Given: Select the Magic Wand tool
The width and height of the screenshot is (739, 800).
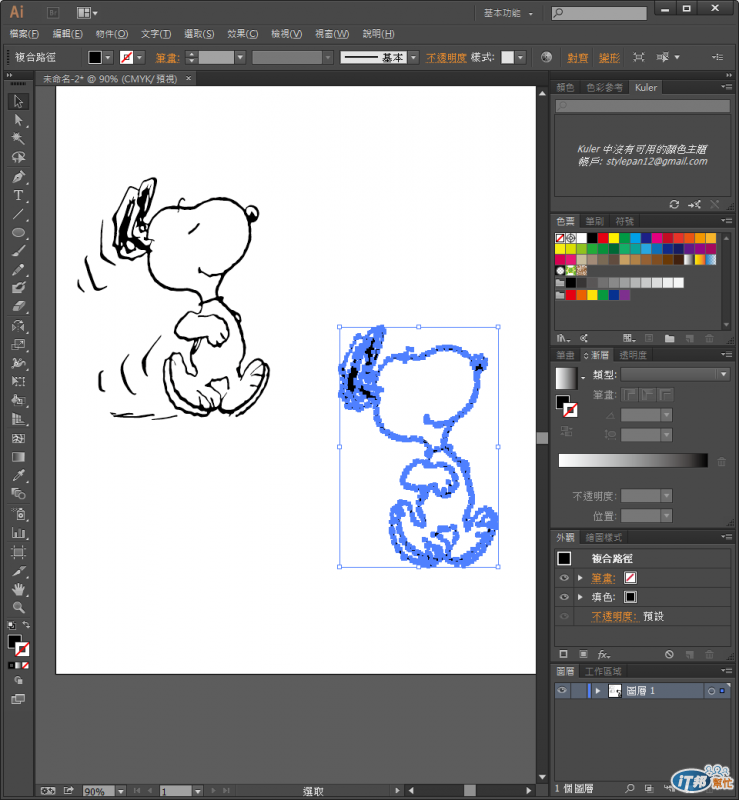Looking at the screenshot, I should [18, 139].
